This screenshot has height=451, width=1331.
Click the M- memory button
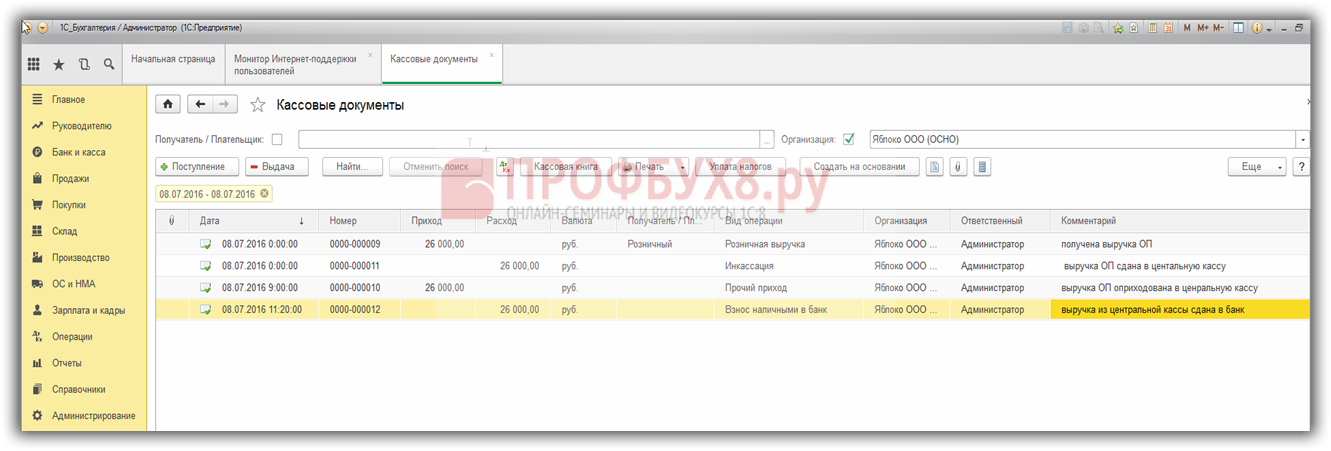[x=1219, y=27]
